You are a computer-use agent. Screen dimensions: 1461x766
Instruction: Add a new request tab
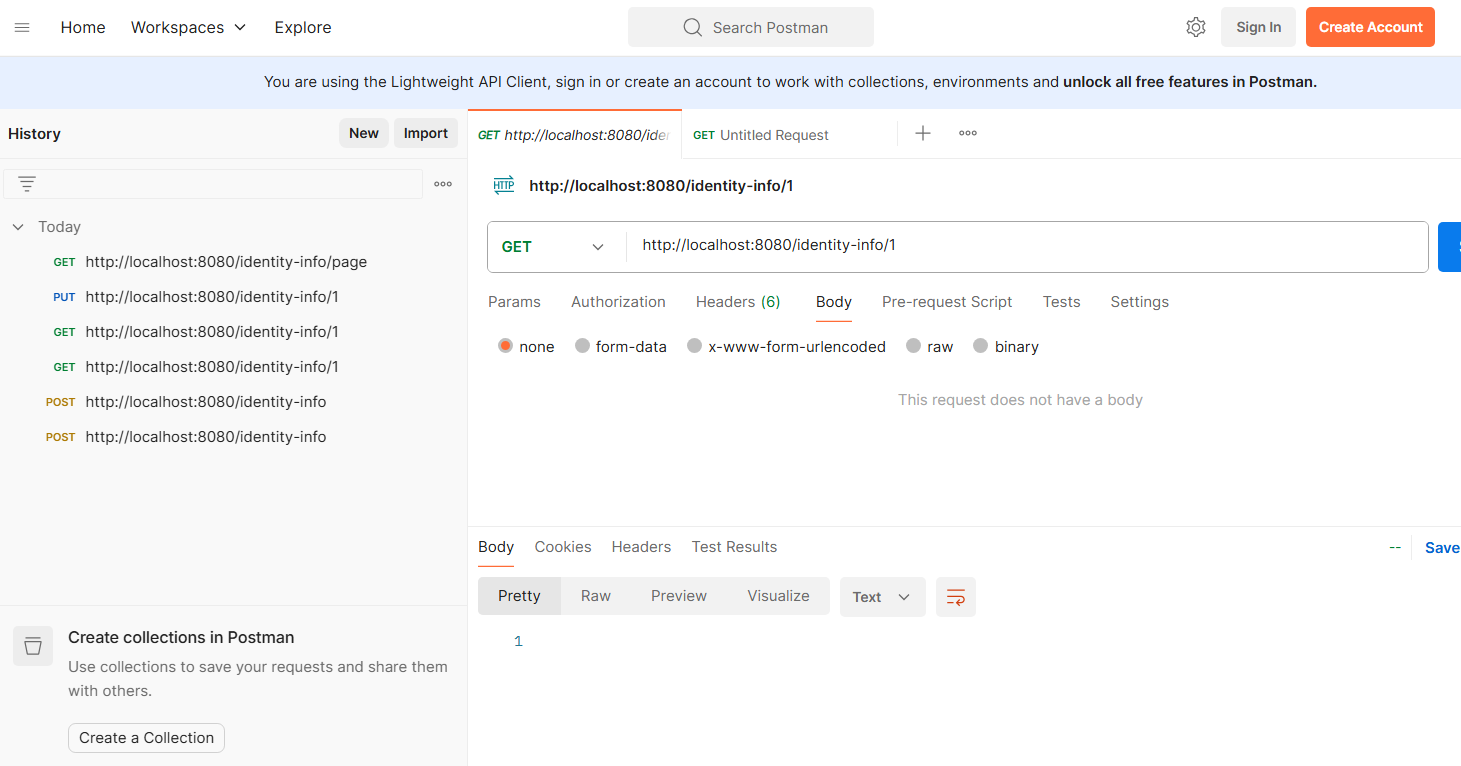click(x=923, y=133)
